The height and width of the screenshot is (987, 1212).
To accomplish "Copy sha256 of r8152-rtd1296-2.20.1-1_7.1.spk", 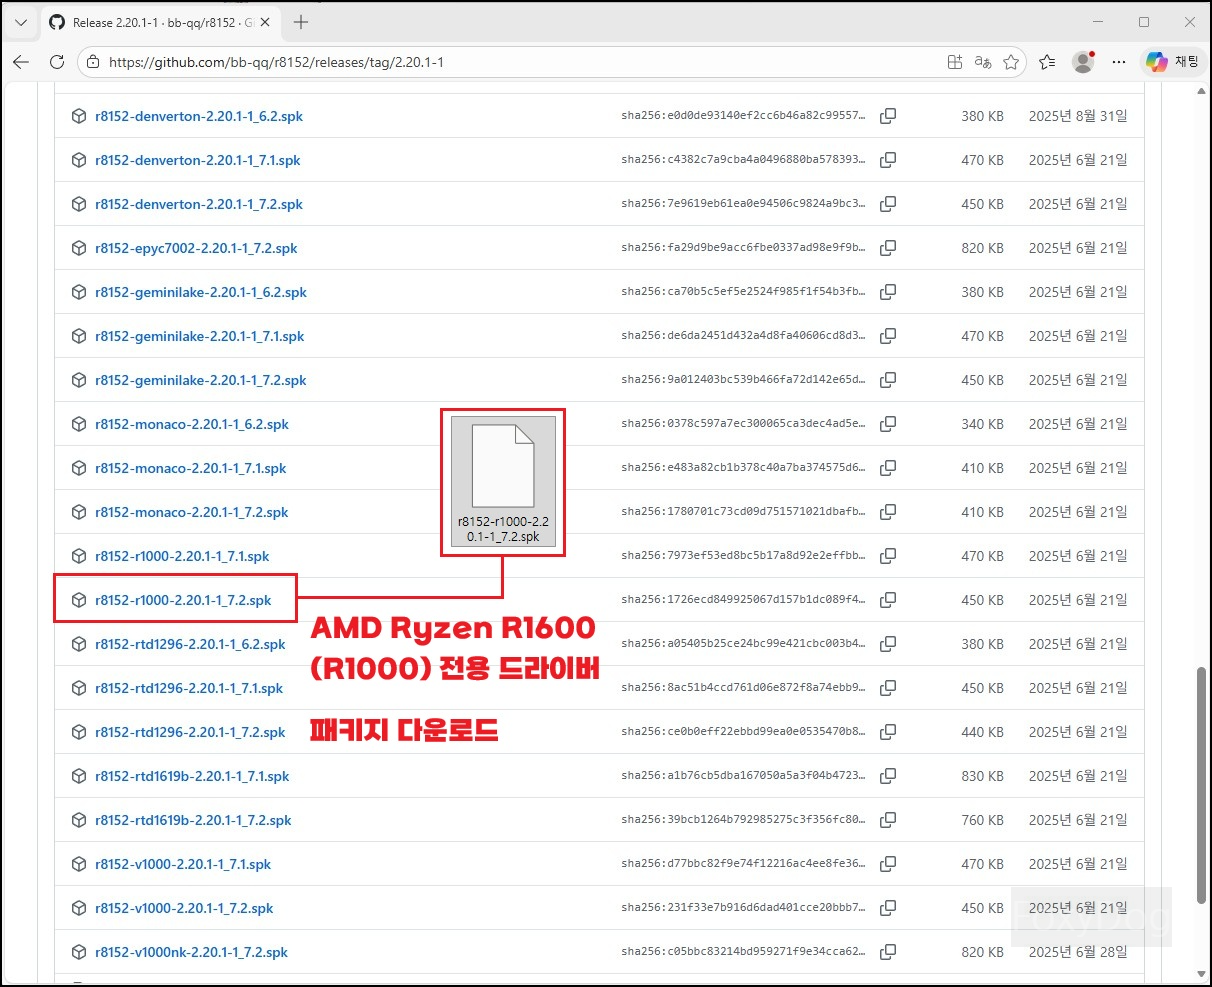I will click(x=887, y=688).
